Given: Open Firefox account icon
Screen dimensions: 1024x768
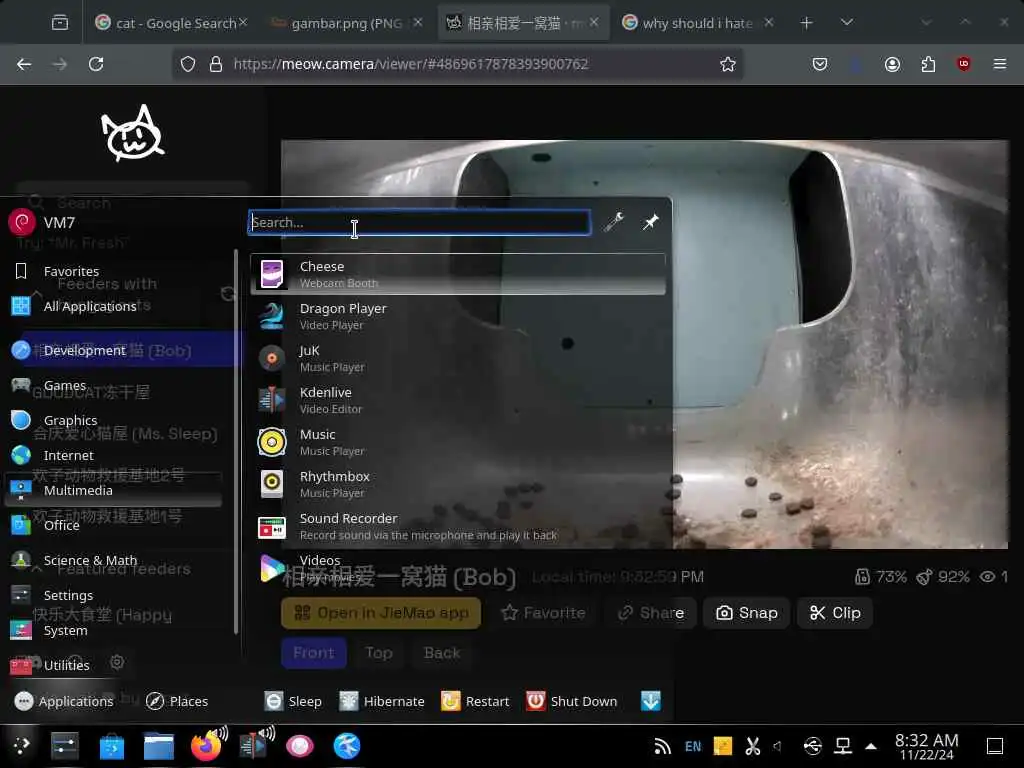Looking at the screenshot, I should point(893,64).
